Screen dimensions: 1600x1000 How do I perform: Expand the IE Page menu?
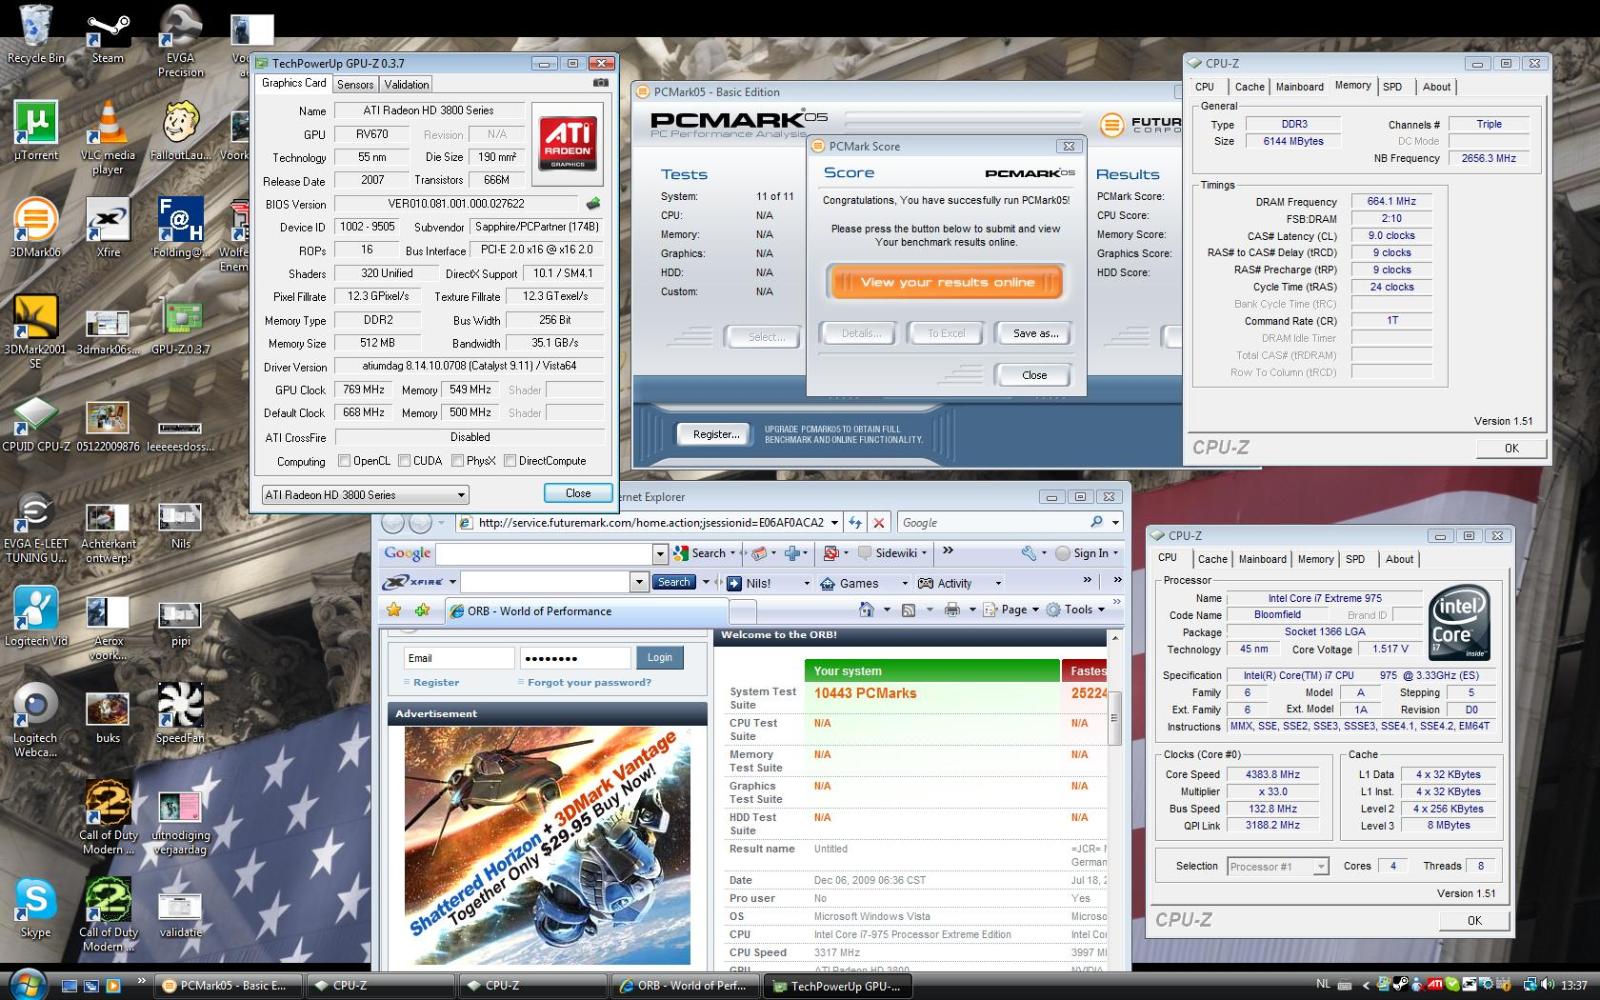tap(1011, 610)
